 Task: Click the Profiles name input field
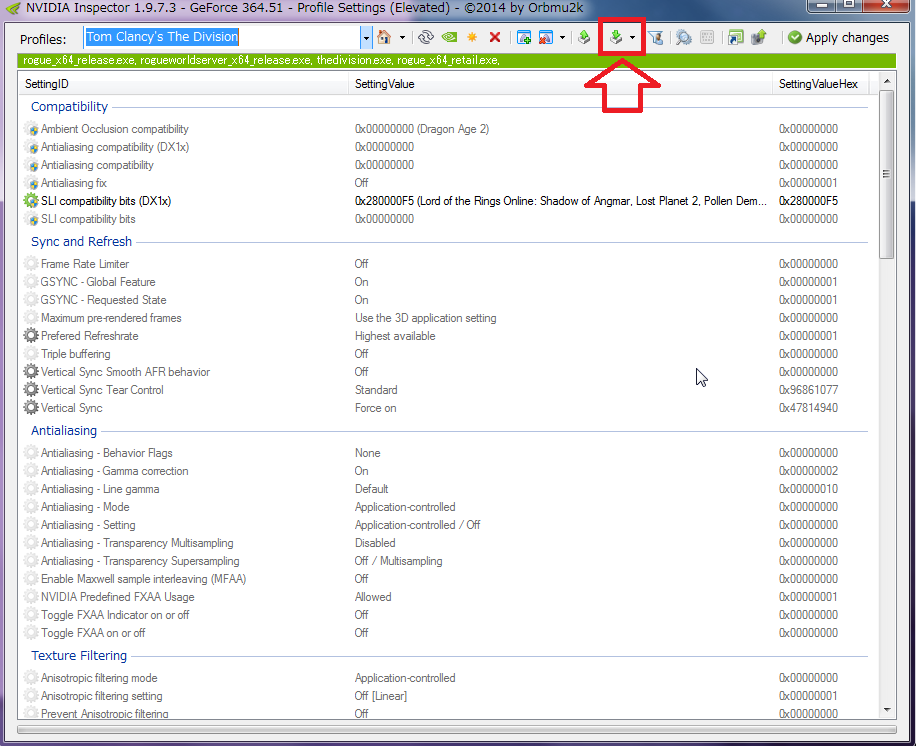point(222,38)
